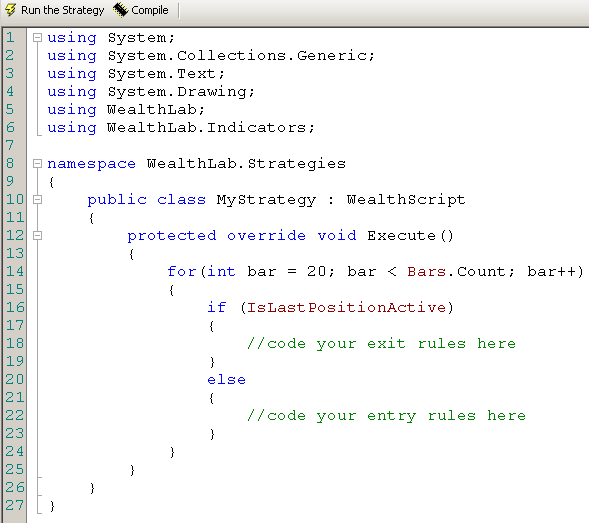Image resolution: width=589 pixels, height=523 pixels.
Task: Click the text 'System;' on line 1
Action: point(141,38)
